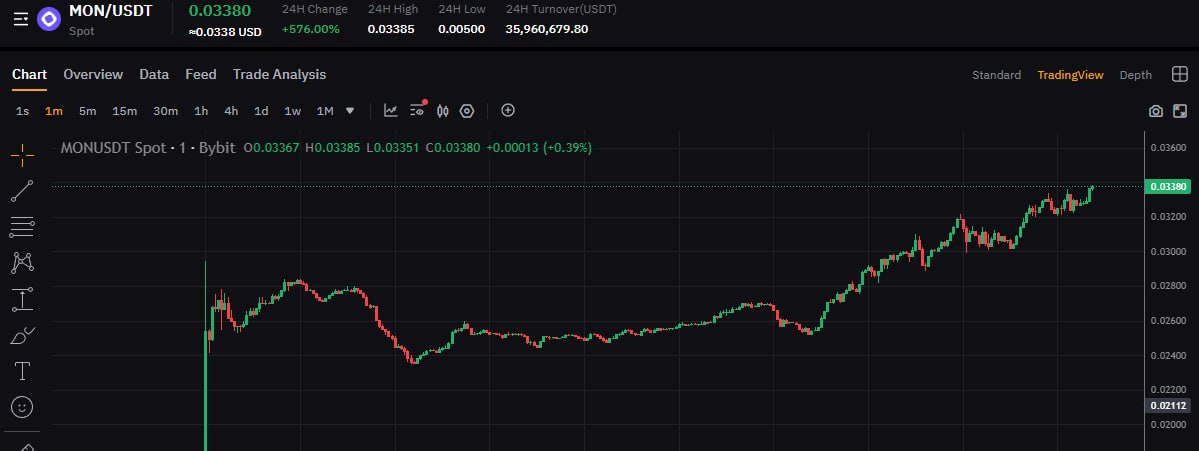Click the current price label 0.03380 on axis

pos(1167,187)
